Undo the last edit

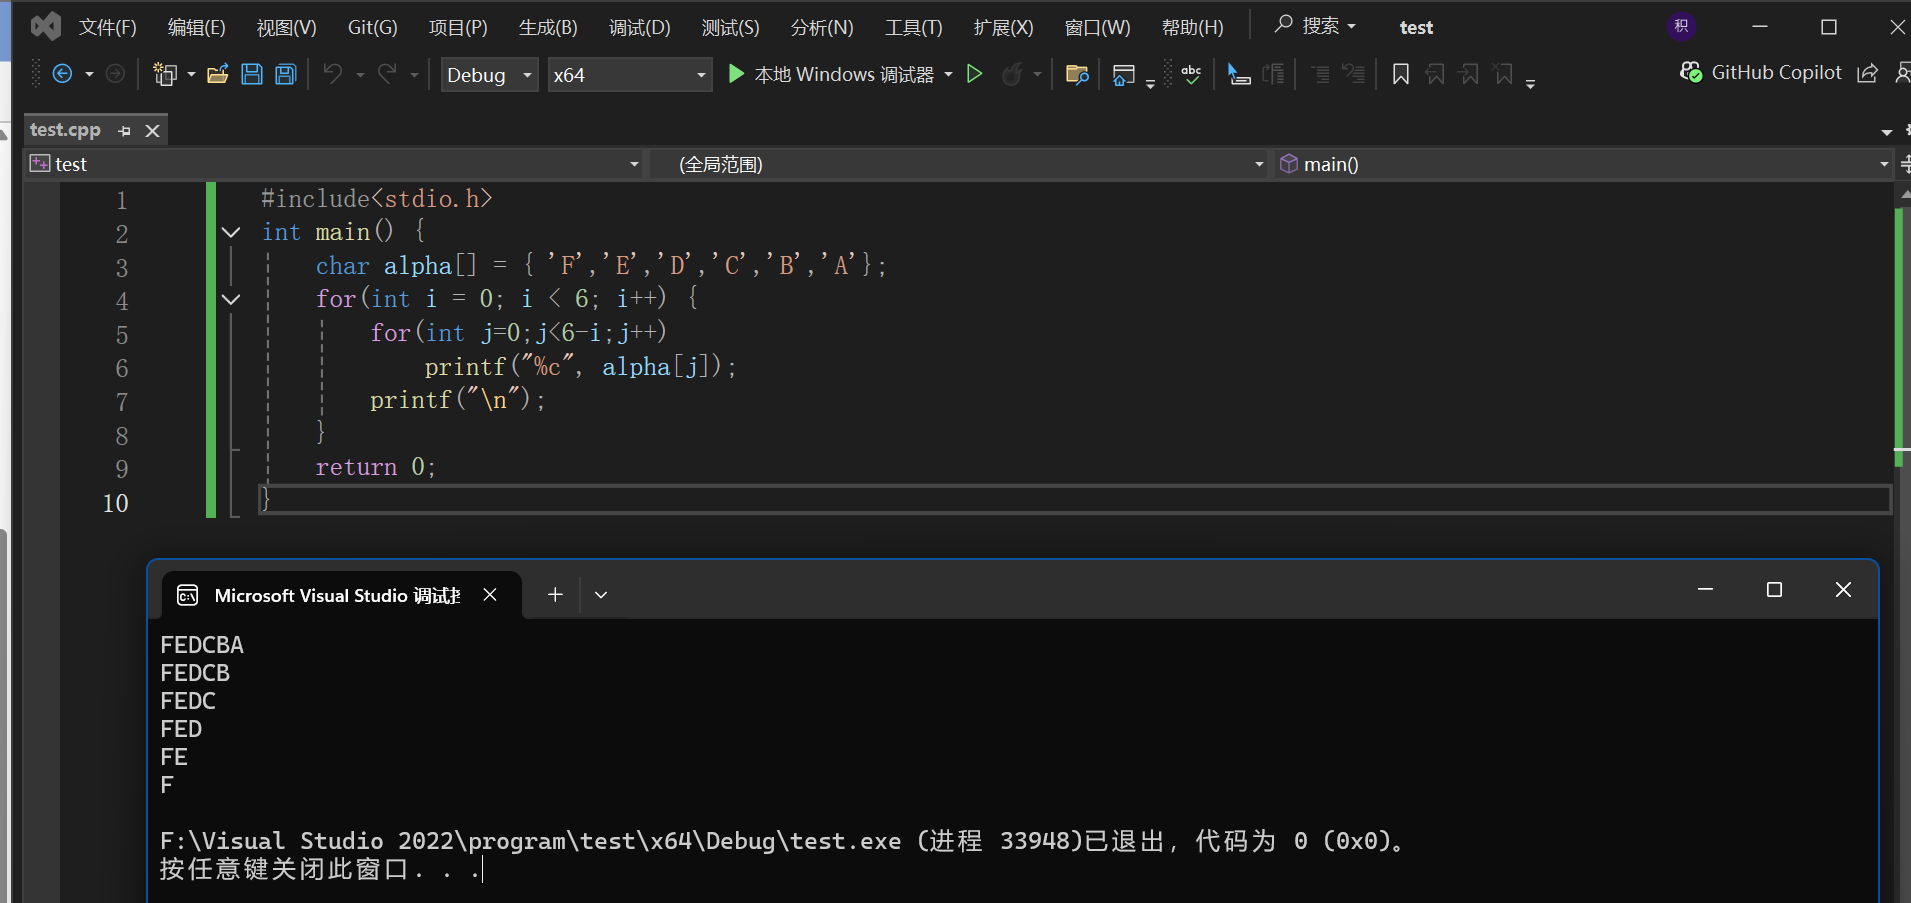(x=333, y=74)
